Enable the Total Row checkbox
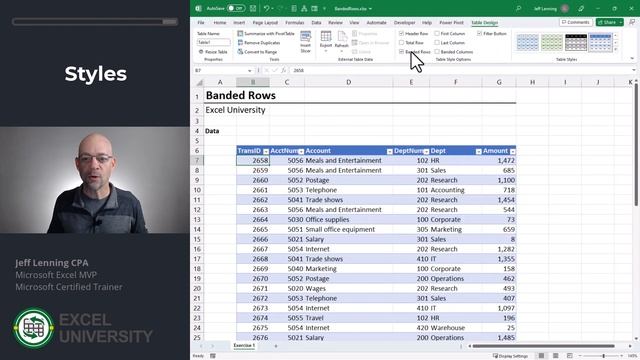The image size is (640, 360). 402,42
